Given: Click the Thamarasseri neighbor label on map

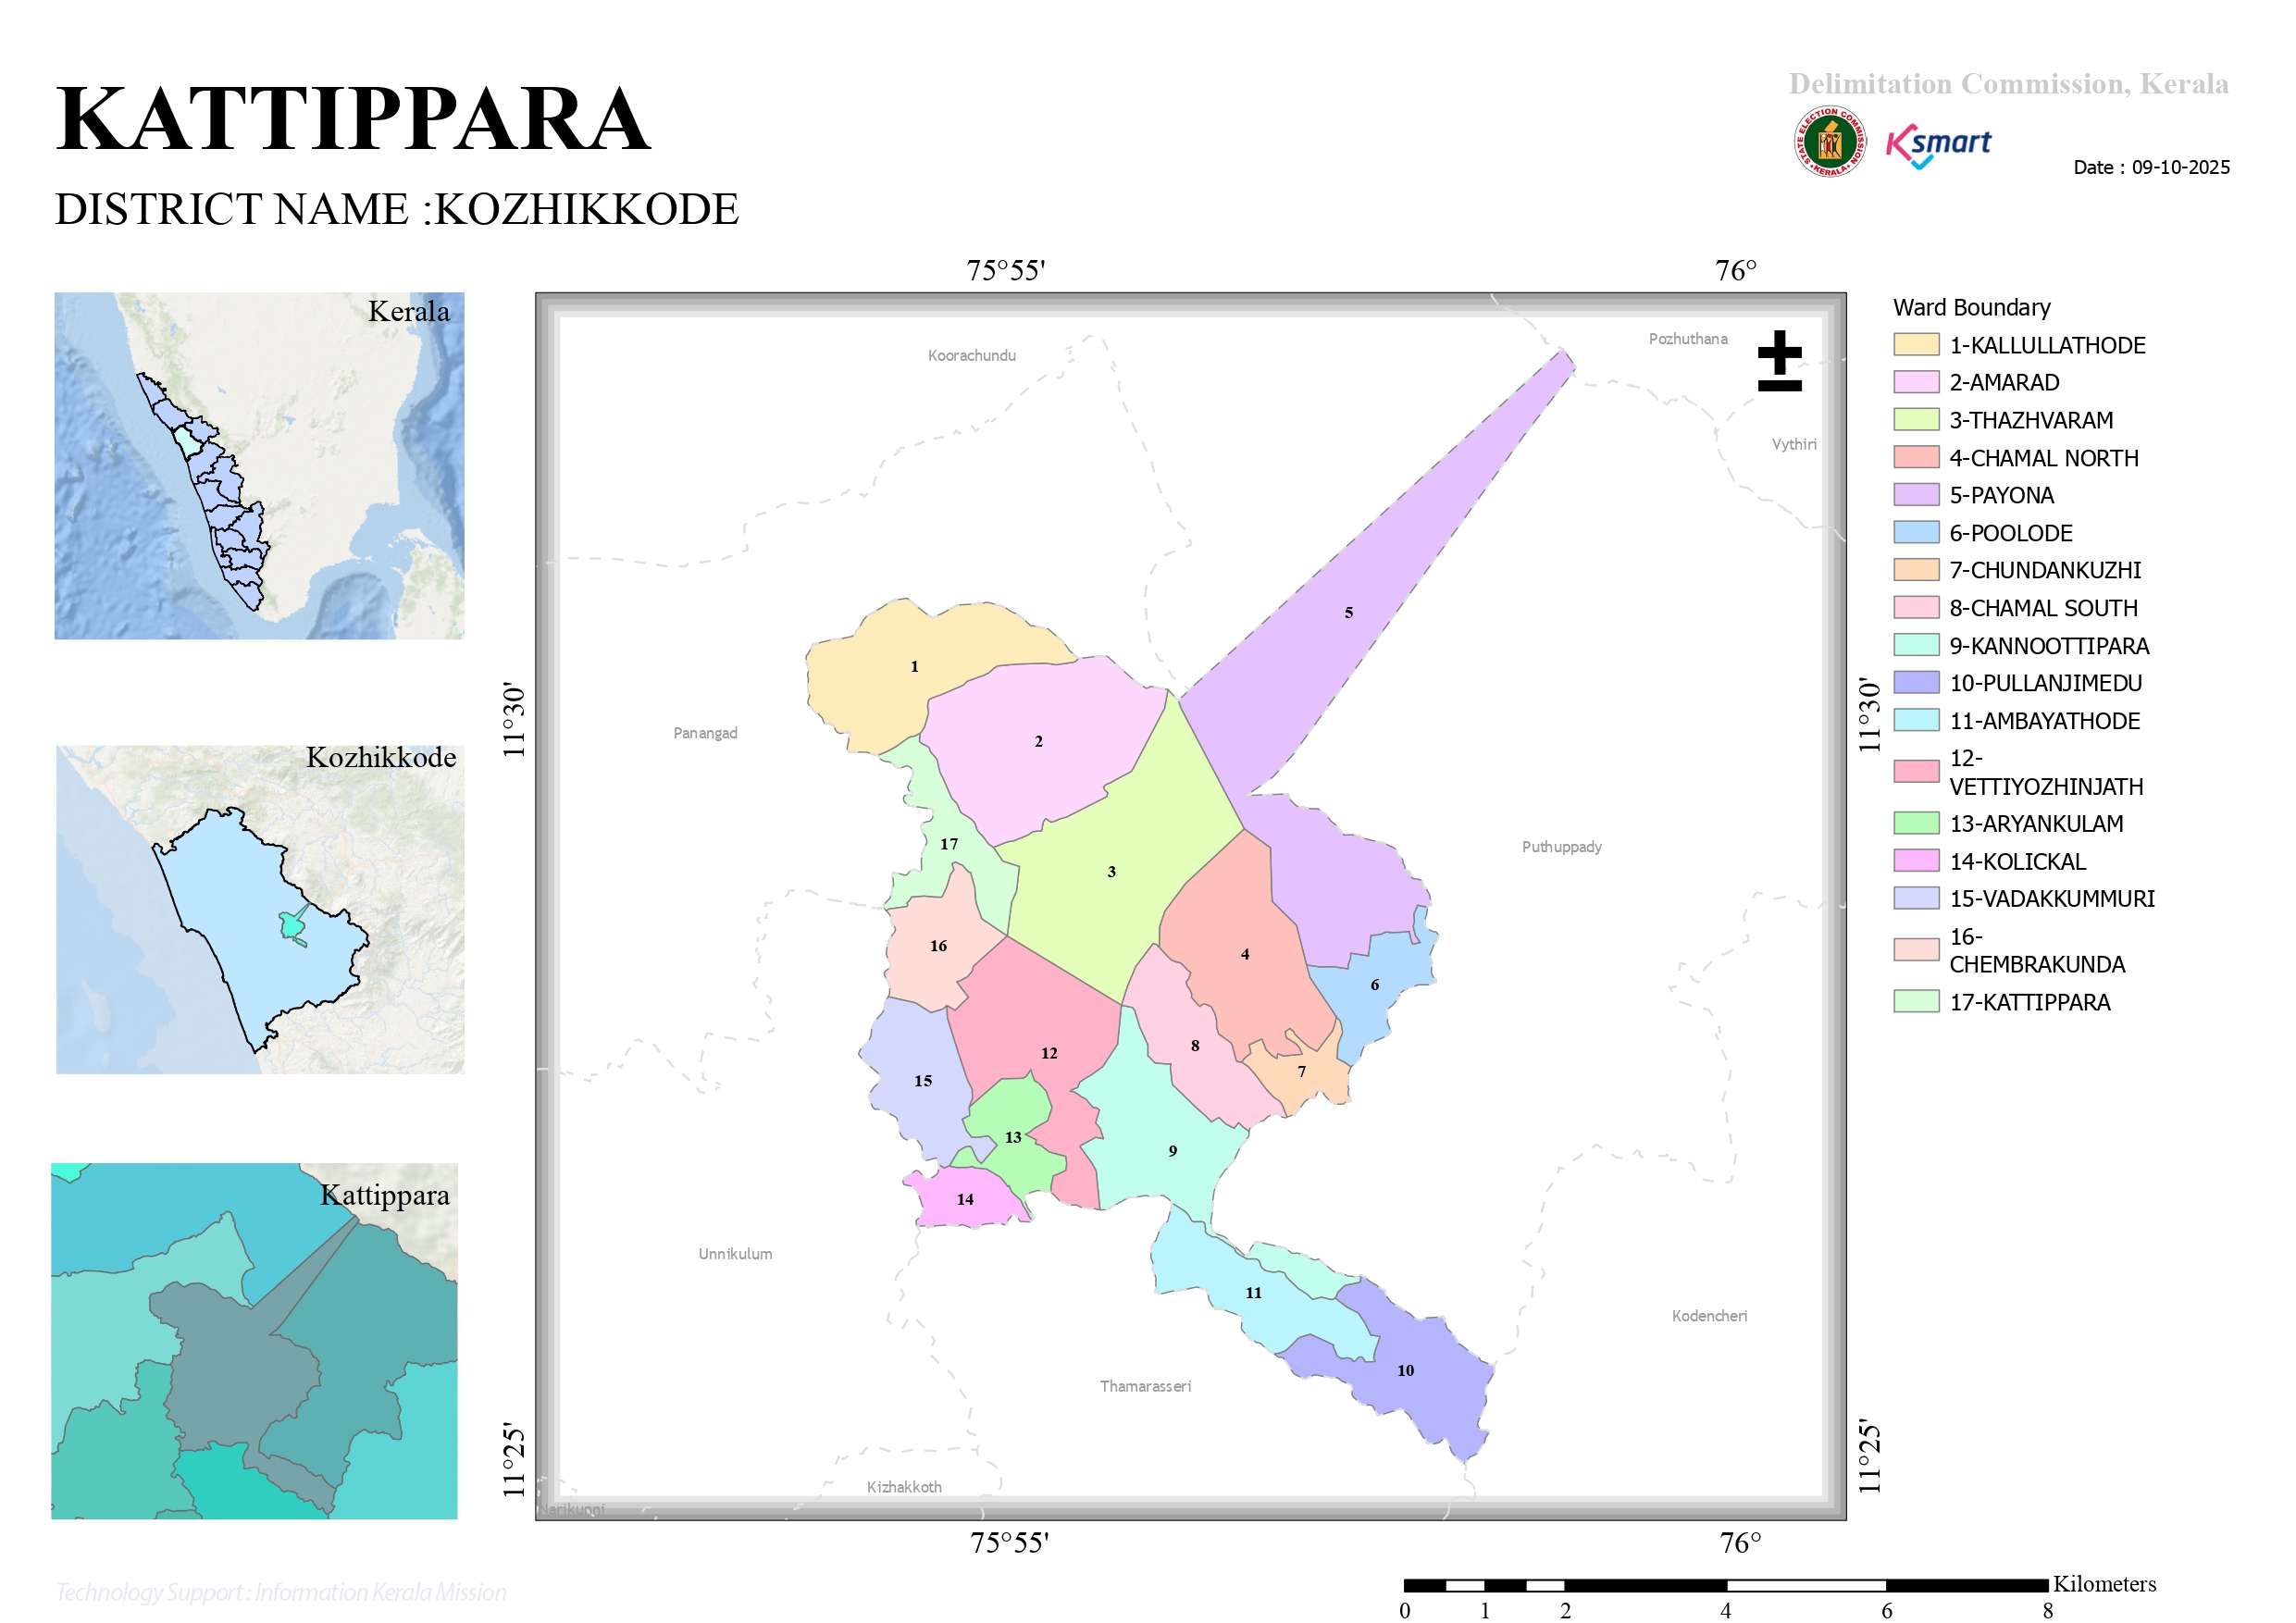Looking at the screenshot, I should click(x=1145, y=1386).
